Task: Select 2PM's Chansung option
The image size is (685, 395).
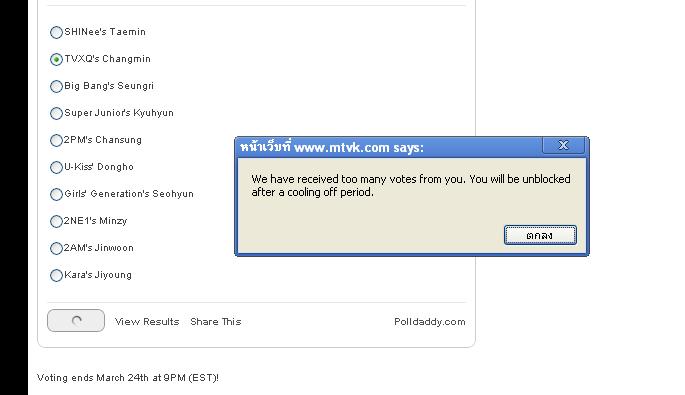Action: coord(56,141)
